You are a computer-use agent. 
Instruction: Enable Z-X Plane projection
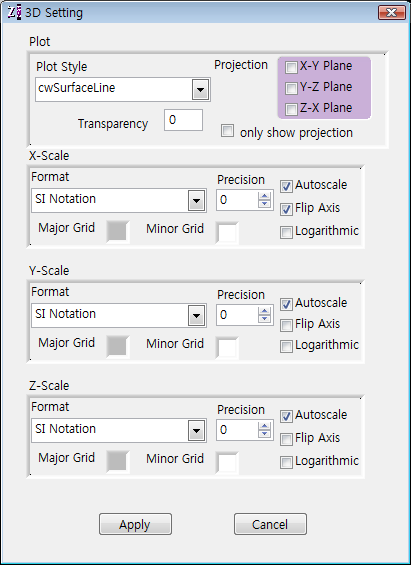click(291, 109)
